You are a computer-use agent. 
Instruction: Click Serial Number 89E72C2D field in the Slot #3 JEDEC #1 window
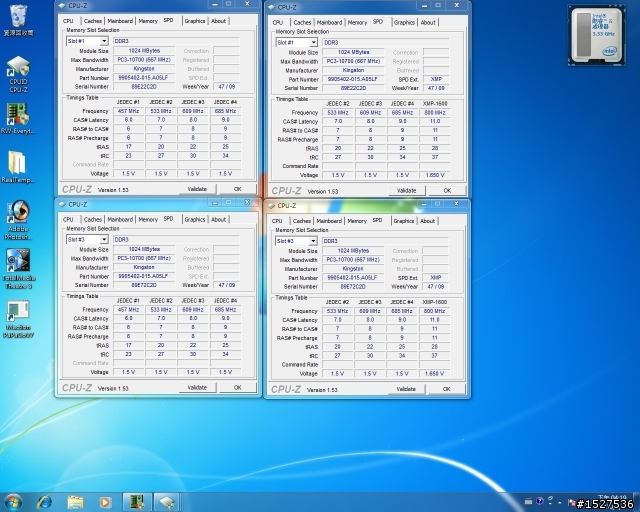144,285
